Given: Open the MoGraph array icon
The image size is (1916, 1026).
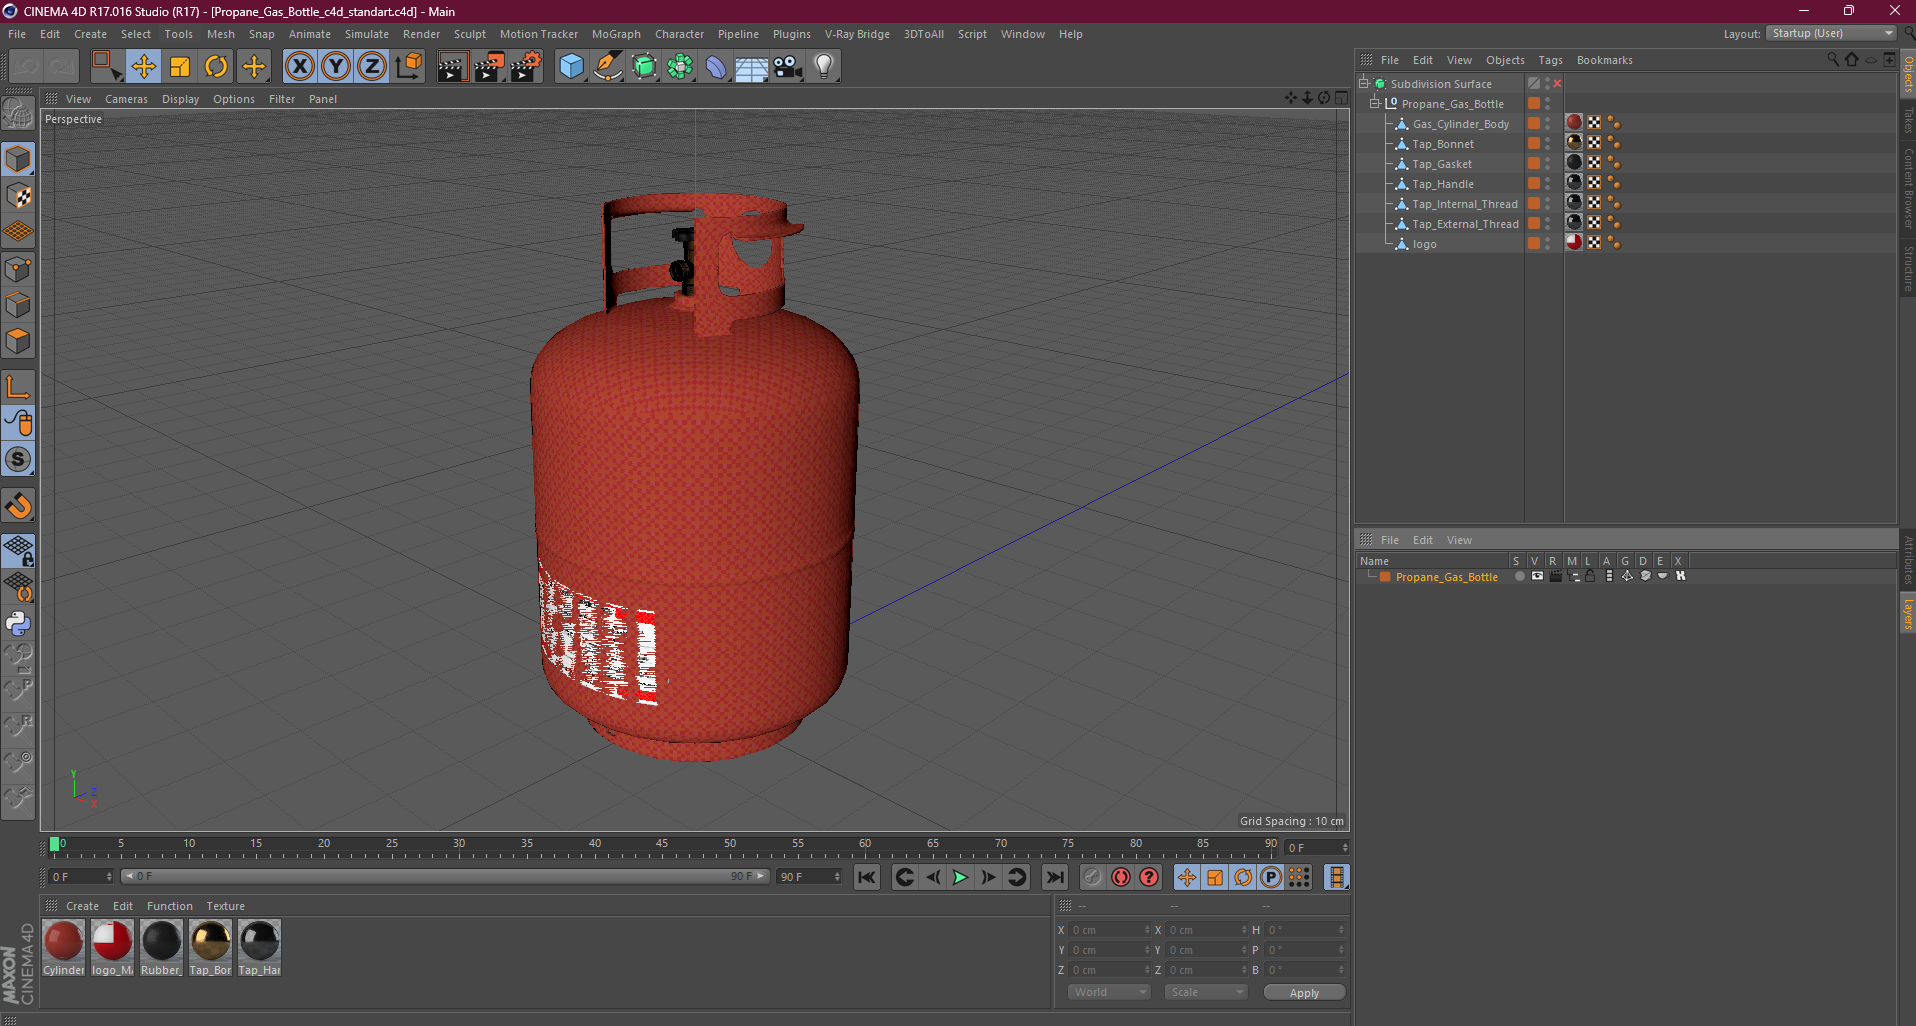Looking at the screenshot, I should coord(680,67).
